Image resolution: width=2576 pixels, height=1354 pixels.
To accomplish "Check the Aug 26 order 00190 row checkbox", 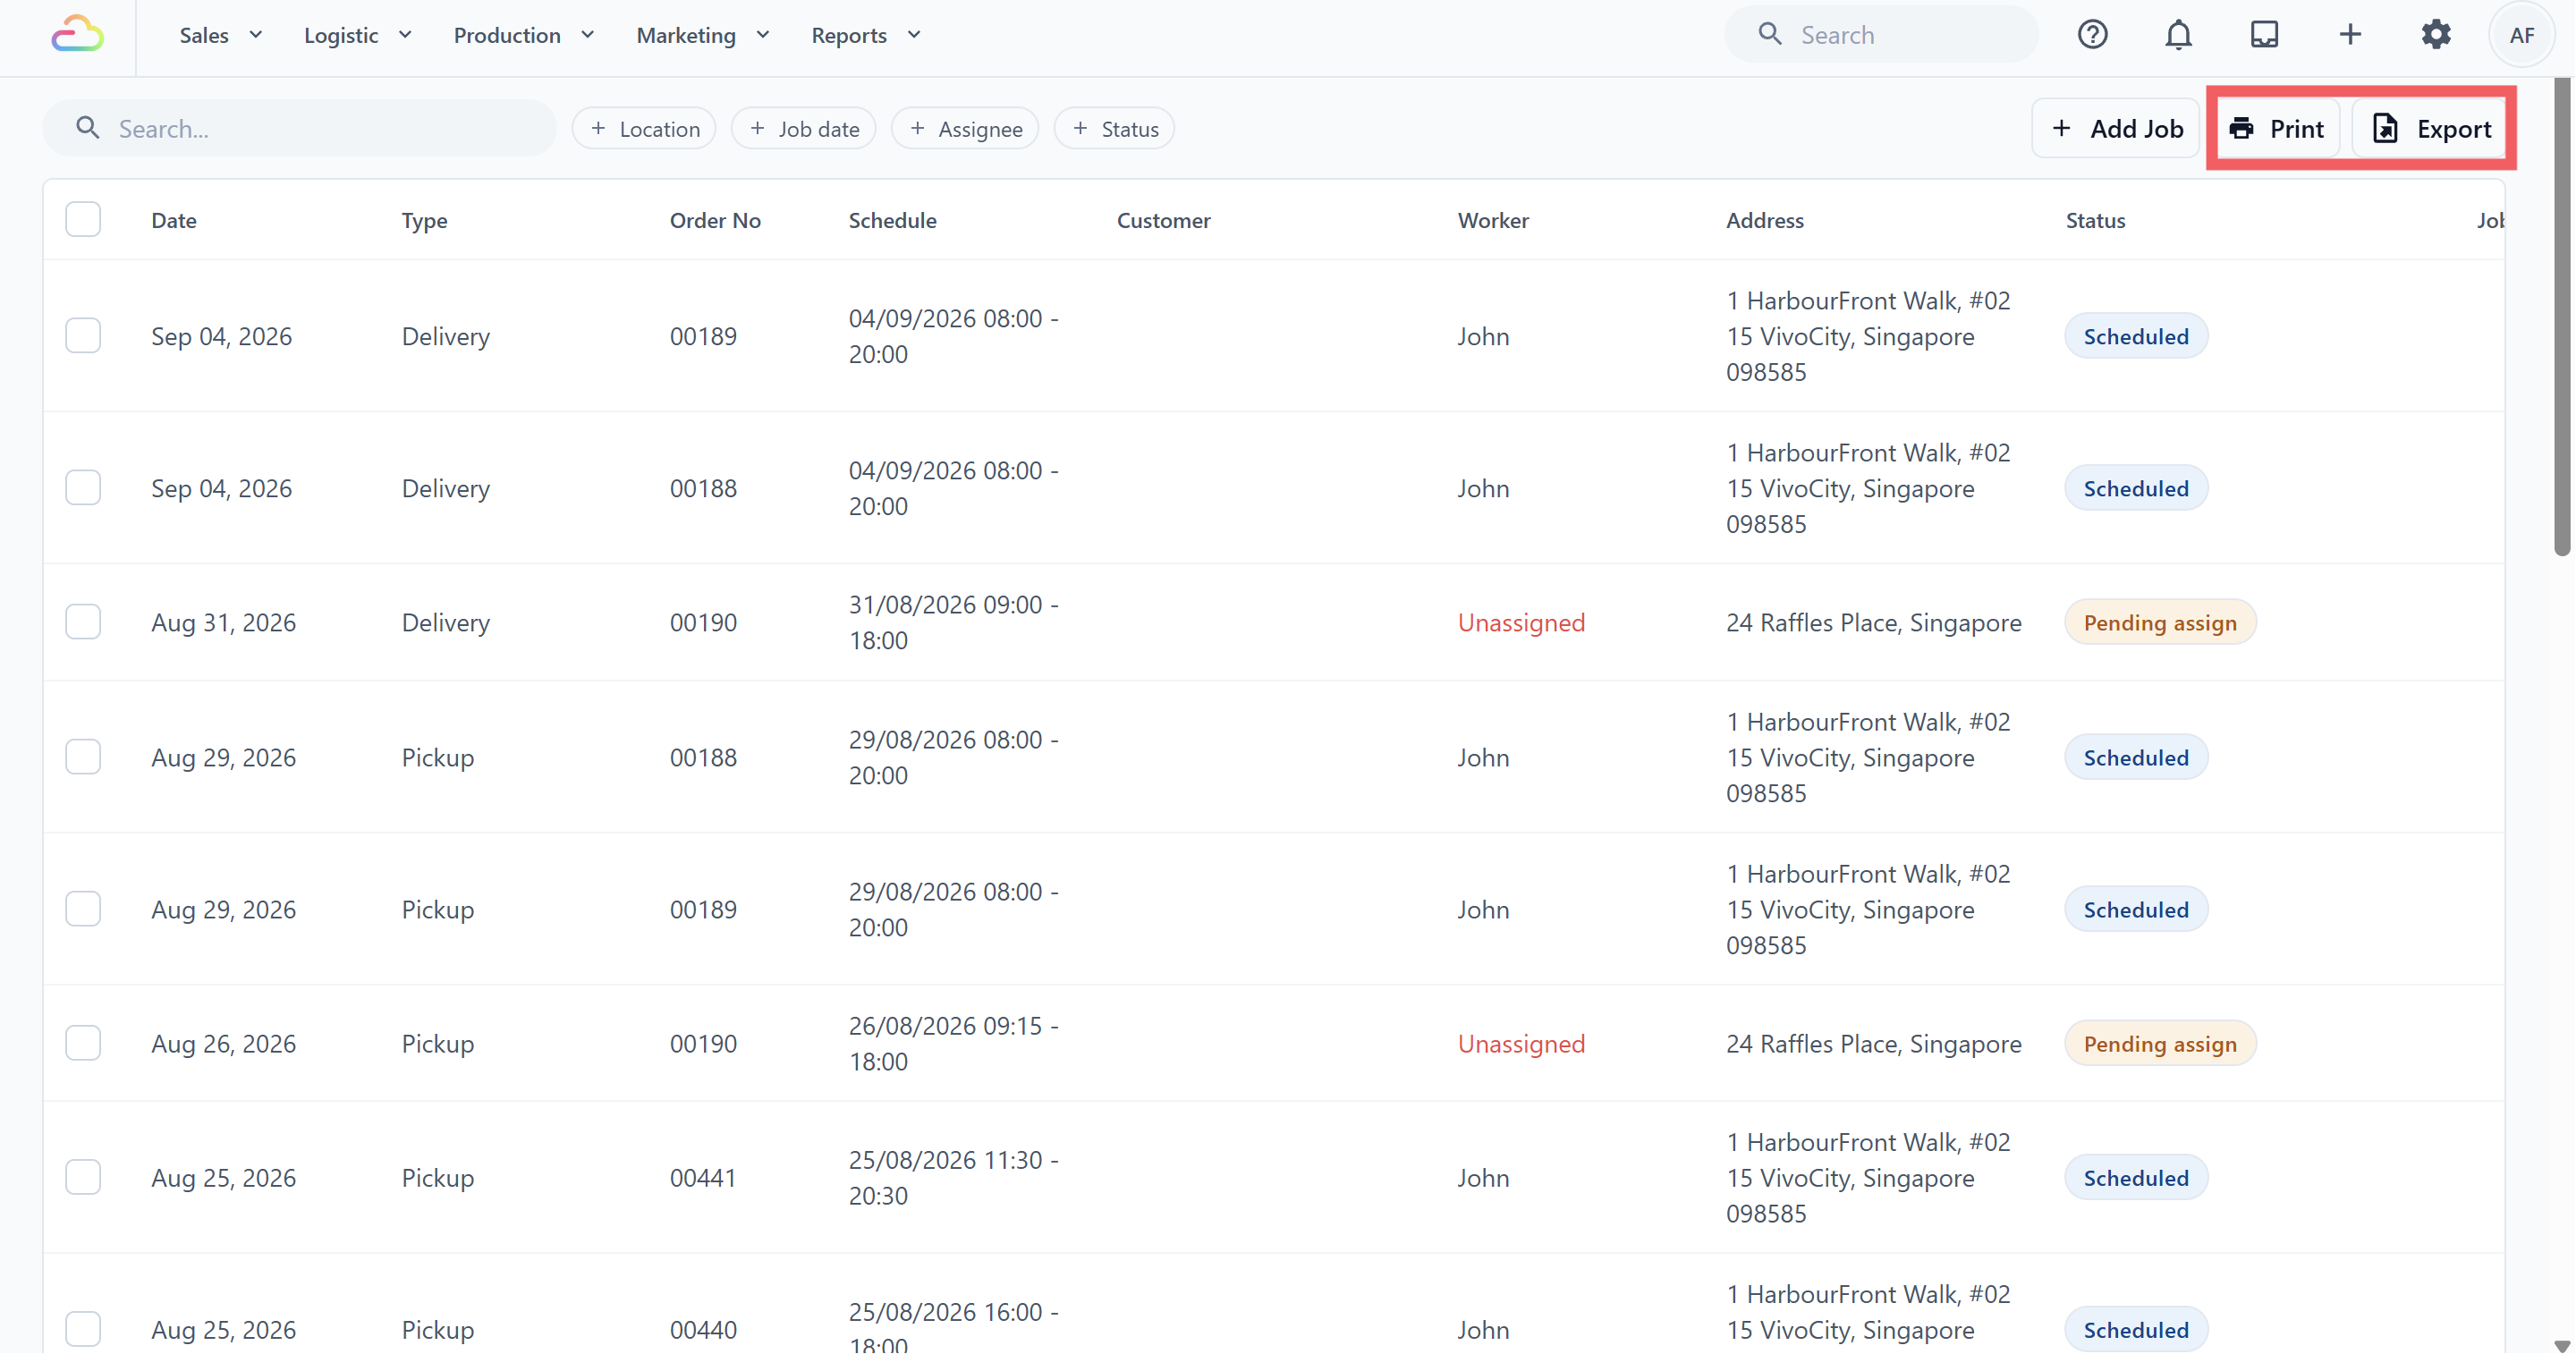I will 83,1042.
